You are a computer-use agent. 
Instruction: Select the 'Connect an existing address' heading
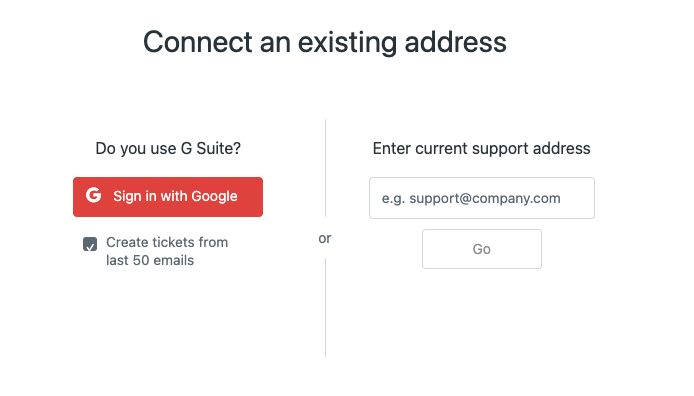pyautogui.click(x=324, y=42)
